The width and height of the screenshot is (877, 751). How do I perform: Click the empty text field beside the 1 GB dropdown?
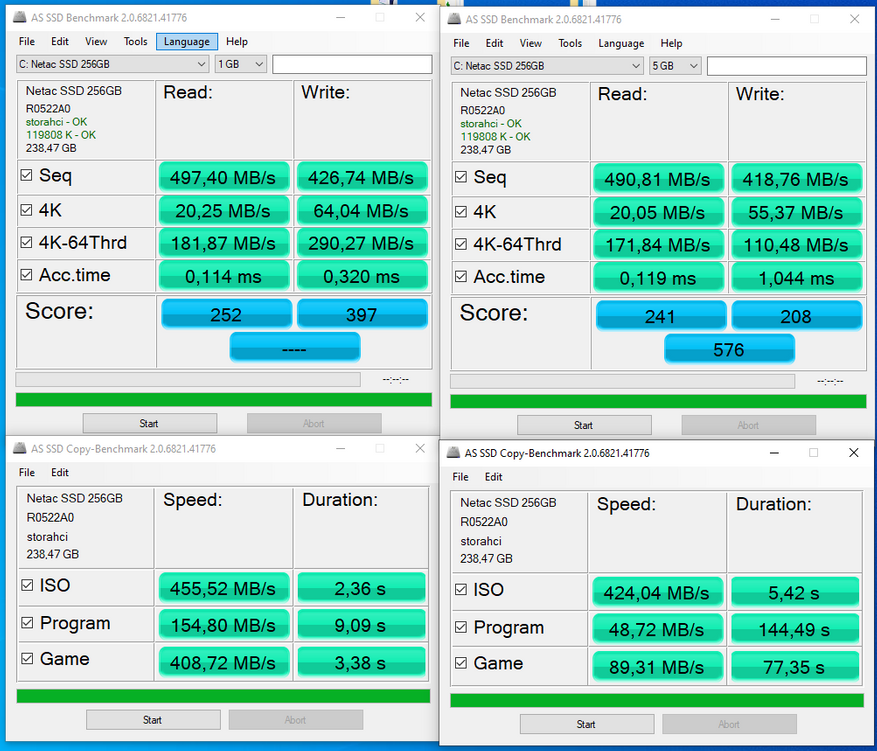[x=352, y=65]
